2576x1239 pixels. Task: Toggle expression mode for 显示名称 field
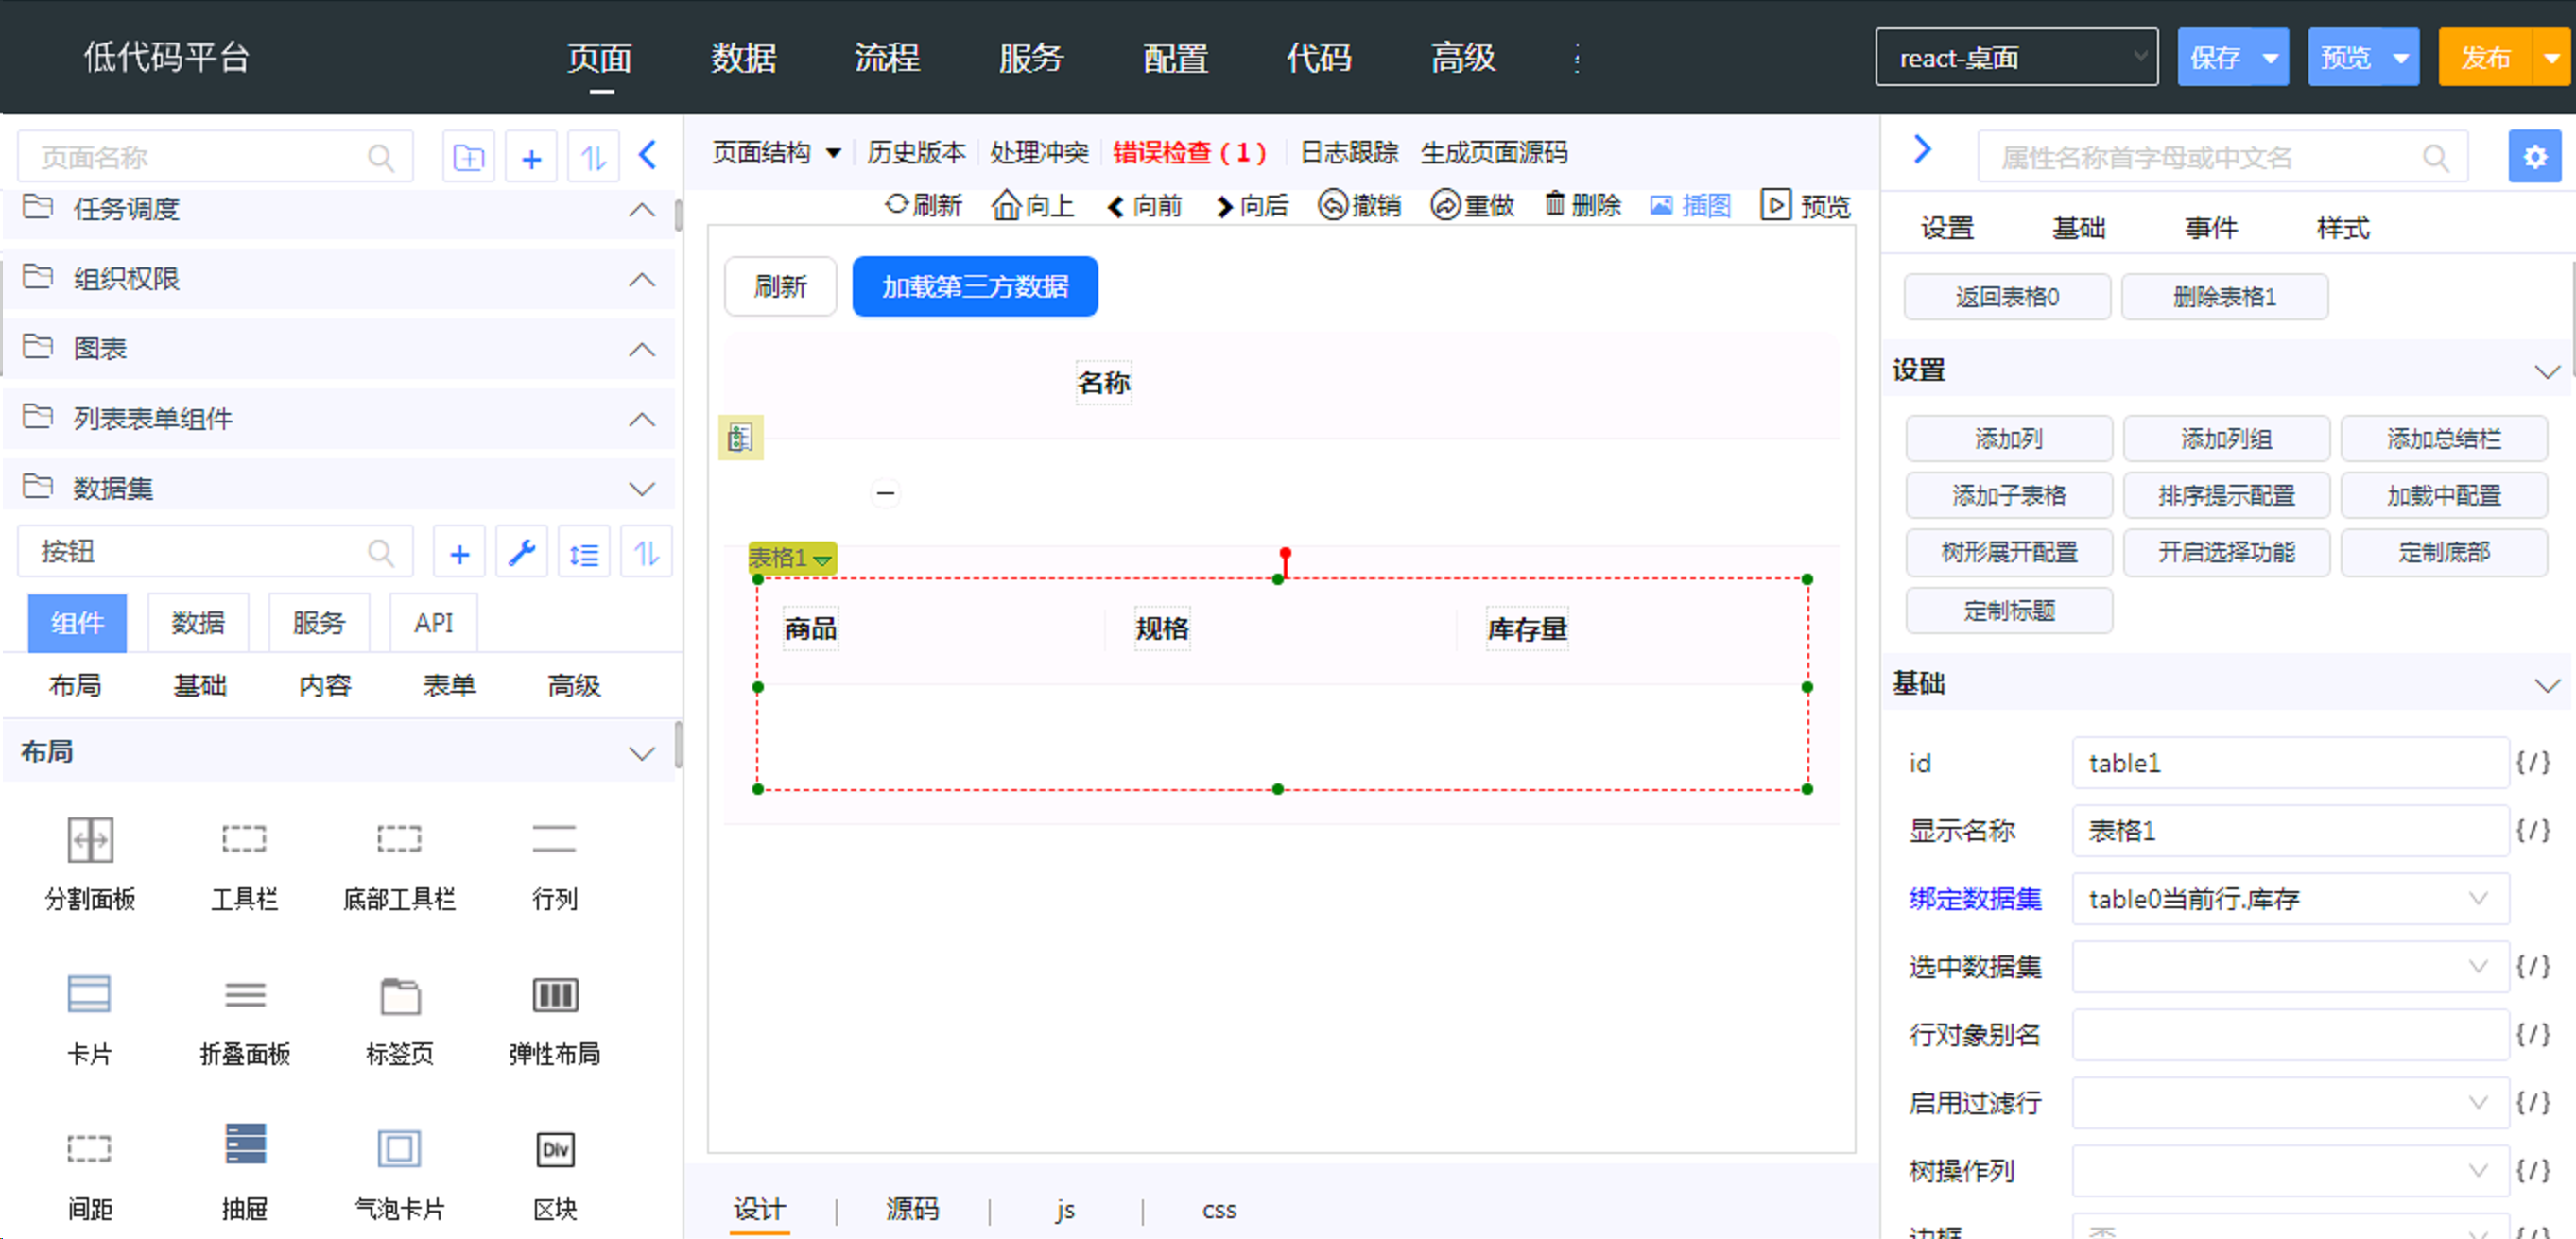pos(2532,830)
